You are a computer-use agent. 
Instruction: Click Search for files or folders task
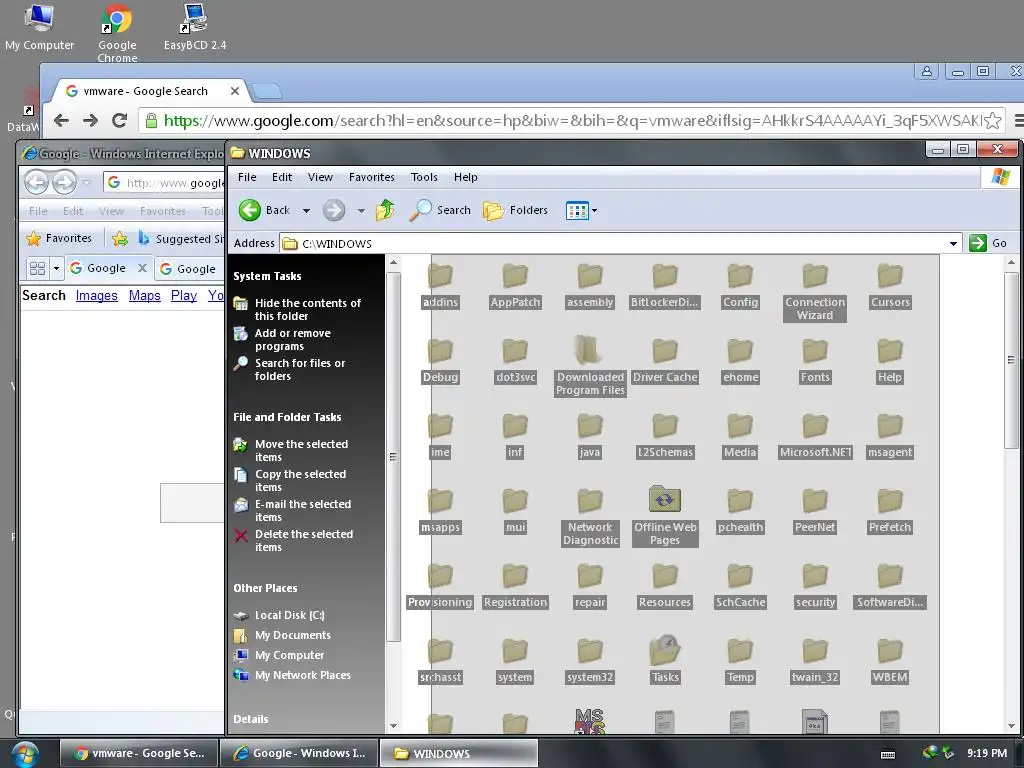click(x=300, y=370)
